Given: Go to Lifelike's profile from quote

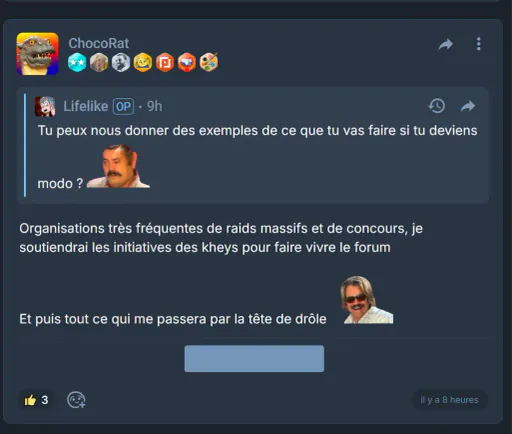Looking at the screenshot, I should (86, 106).
